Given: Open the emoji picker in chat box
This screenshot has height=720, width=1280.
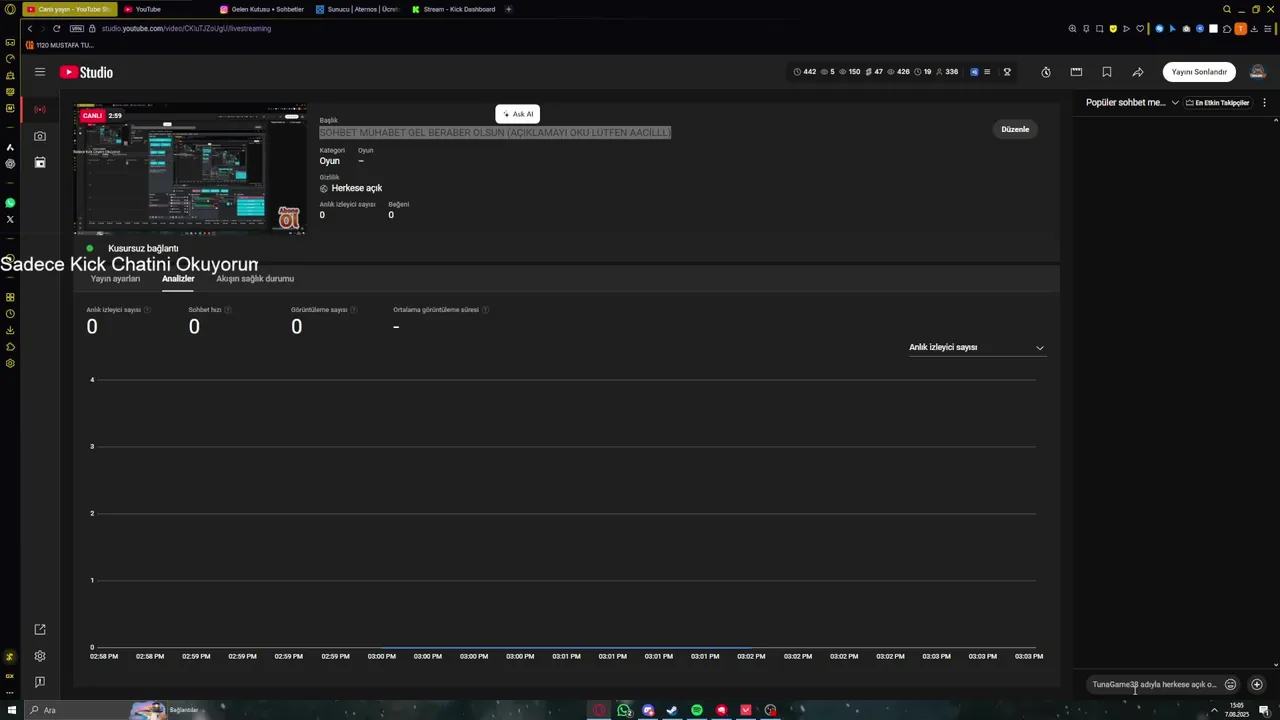Looking at the screenshot, I should pyautogui.click(x=1231, y=685).
